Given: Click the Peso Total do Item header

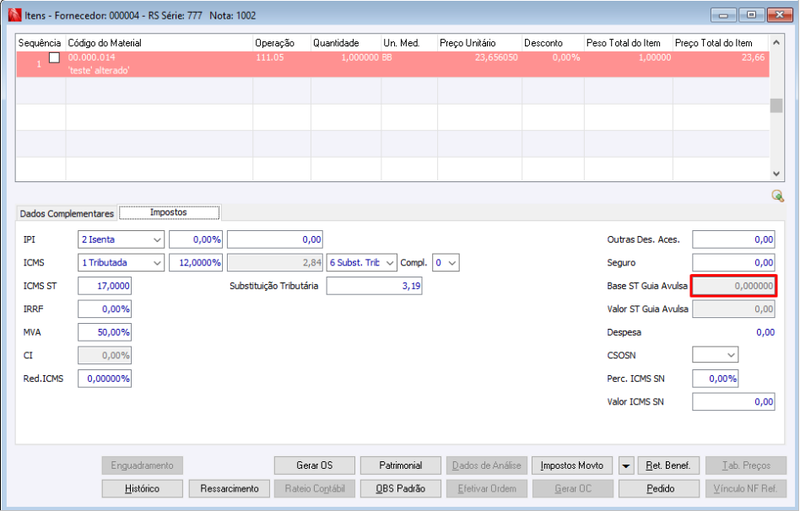Looking at the screenshot, I should [x=629, y=43].
